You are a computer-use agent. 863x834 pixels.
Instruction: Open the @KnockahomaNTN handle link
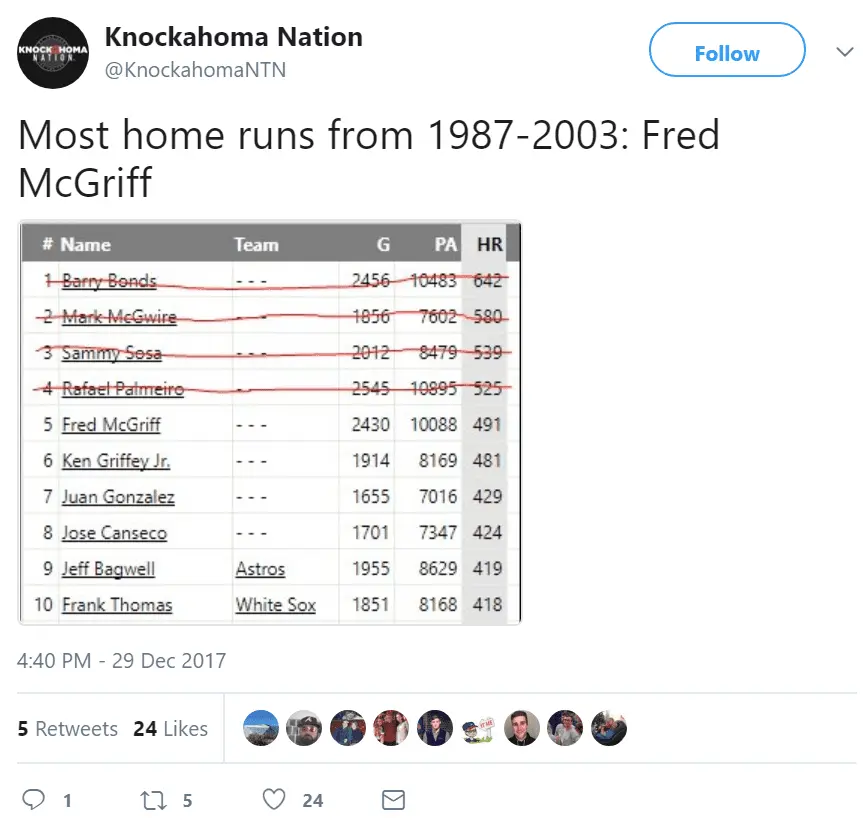[195, 70]
